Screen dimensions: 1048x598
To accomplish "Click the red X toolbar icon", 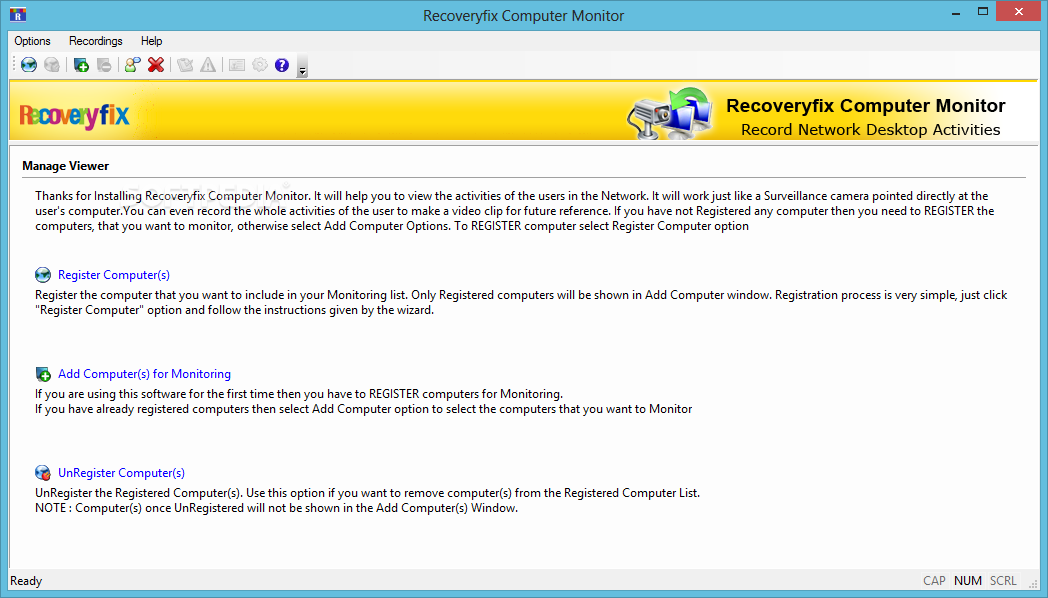I will click(156, 65).
